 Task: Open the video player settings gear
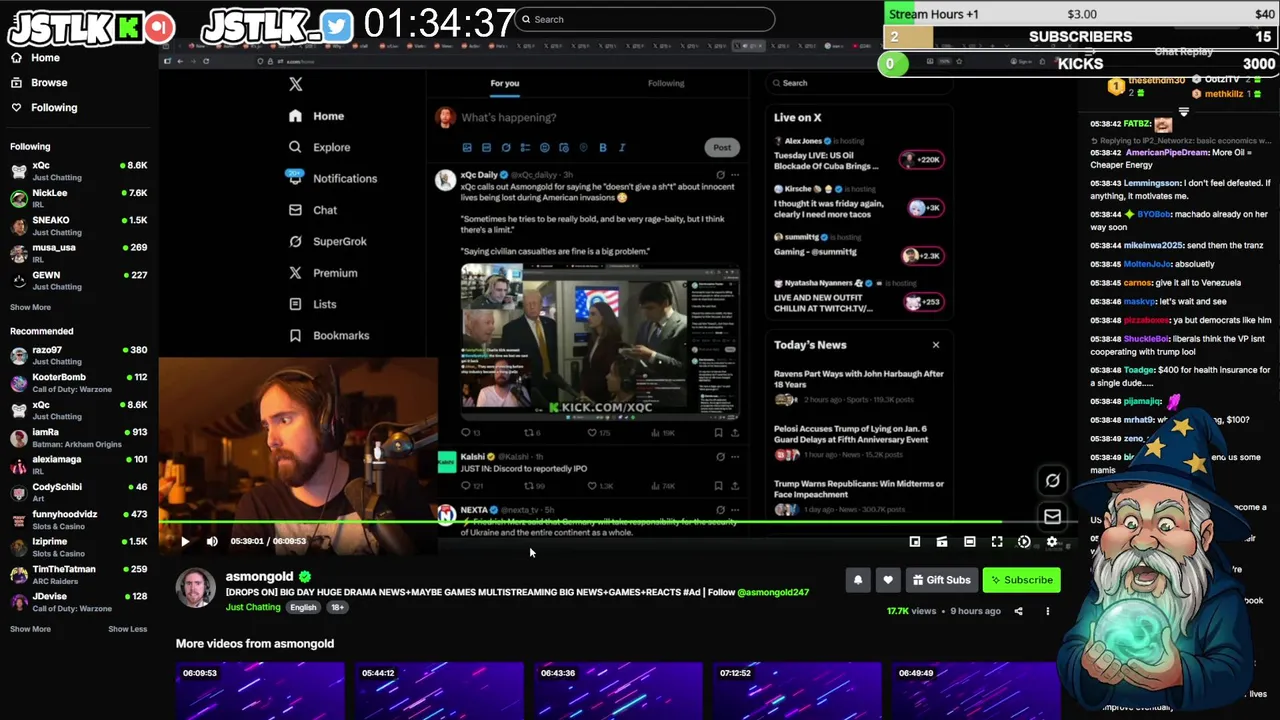(x=1051, y=542)
